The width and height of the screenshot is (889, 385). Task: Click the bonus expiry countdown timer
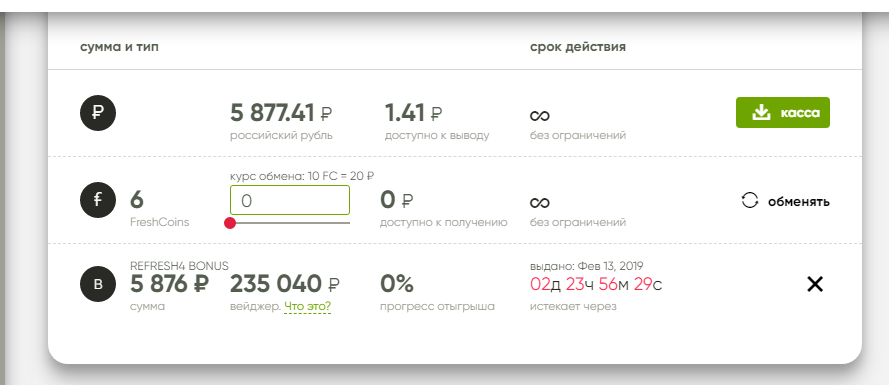pyautogui.click(x=596, y=284)
